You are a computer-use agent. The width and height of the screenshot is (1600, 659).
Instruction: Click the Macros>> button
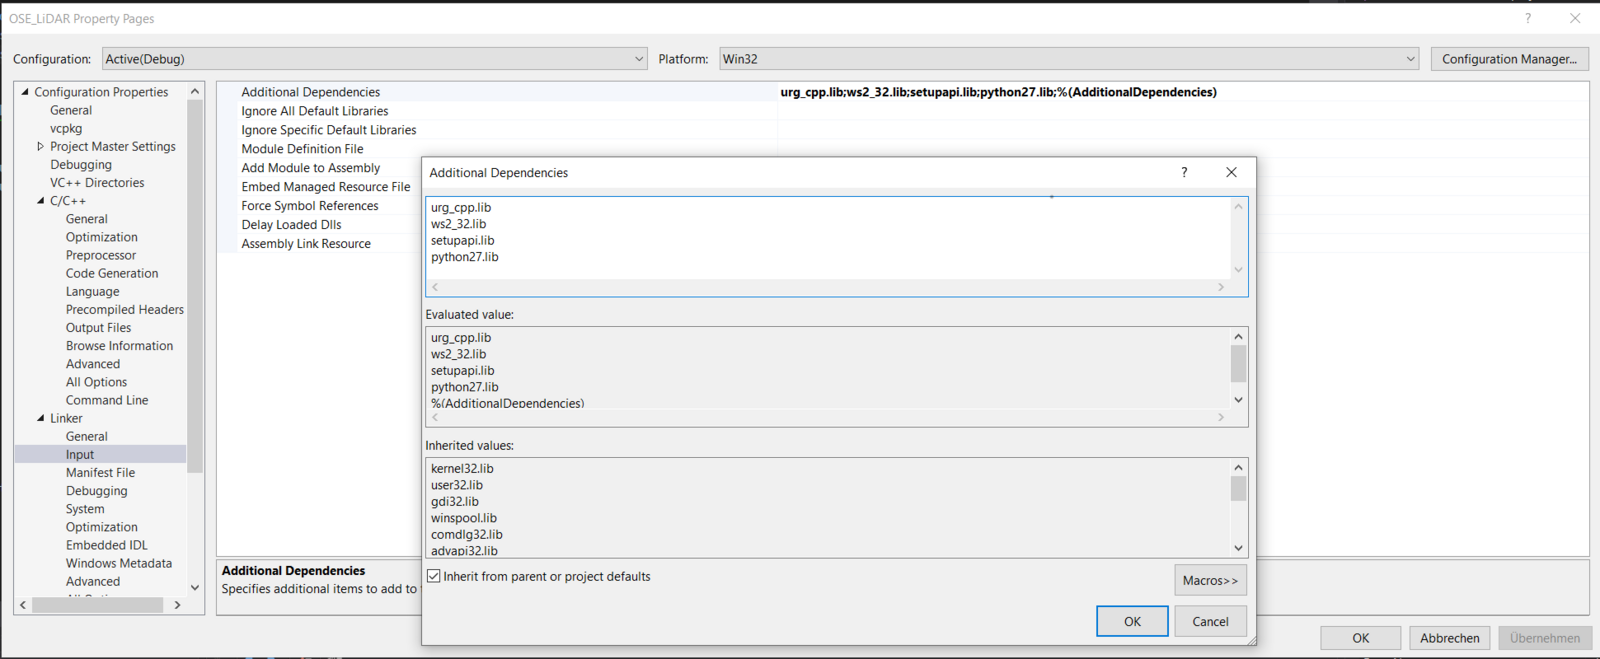(1210, 580)
